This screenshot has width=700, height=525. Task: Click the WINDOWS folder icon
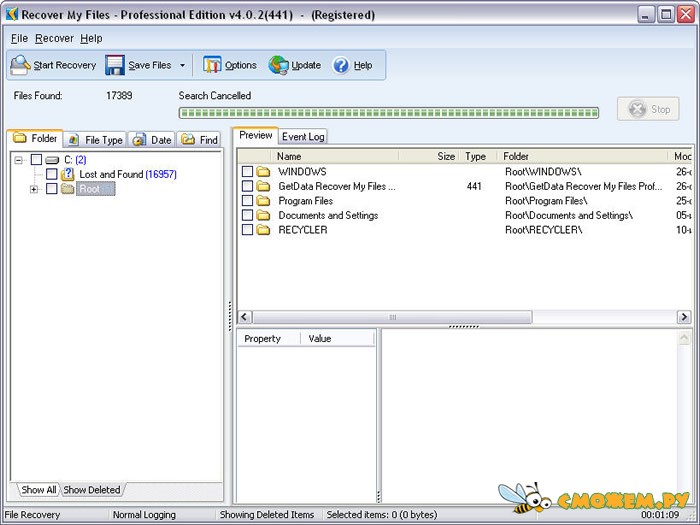coord(263,171)
